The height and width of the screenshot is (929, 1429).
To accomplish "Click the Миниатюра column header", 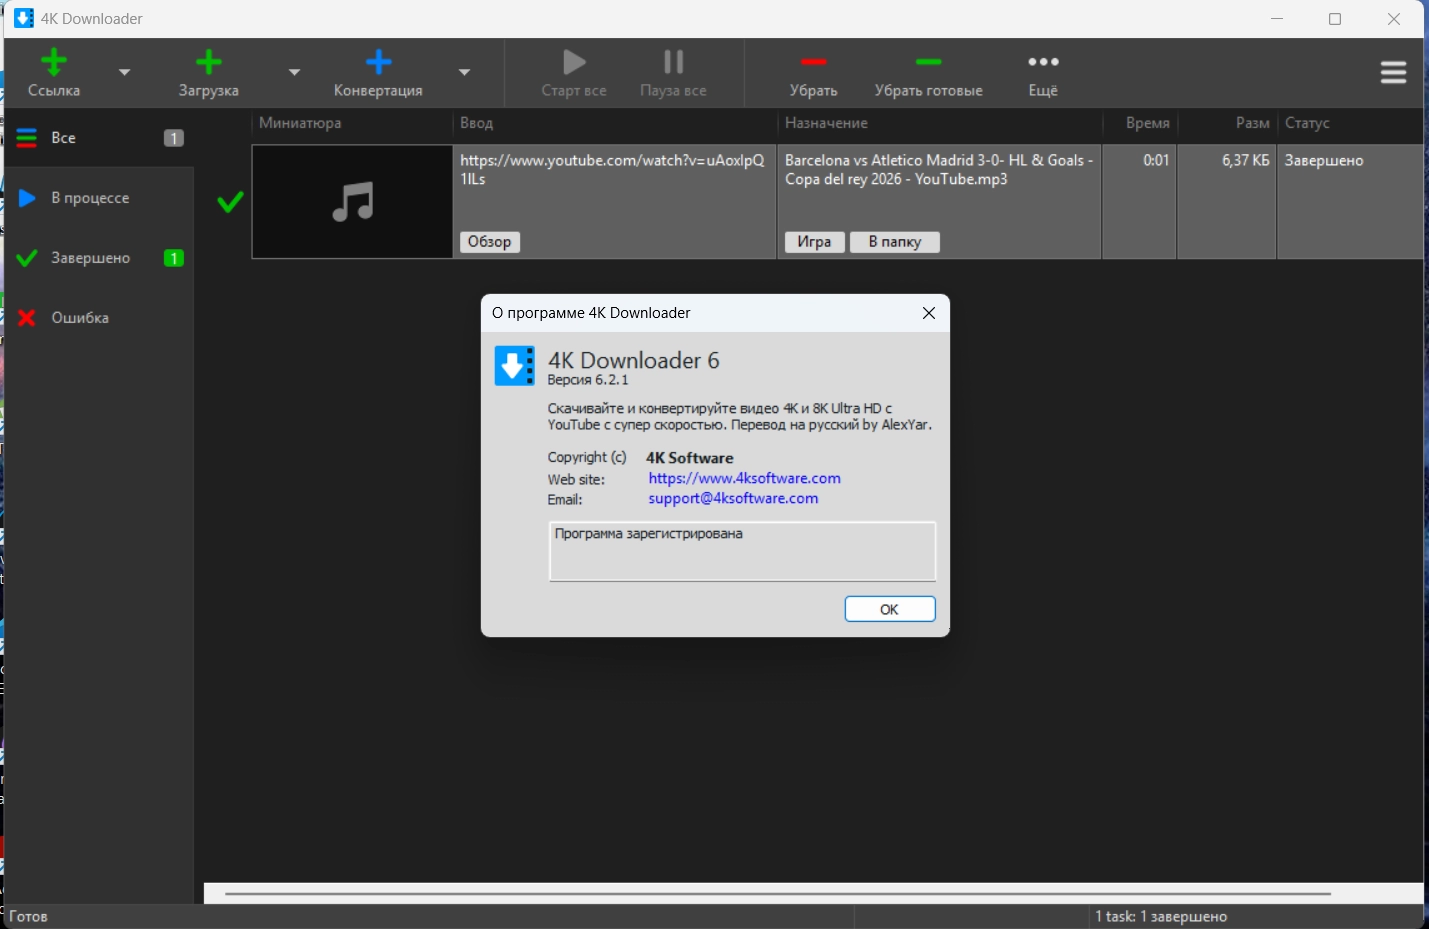I will (x=352, y=123).
